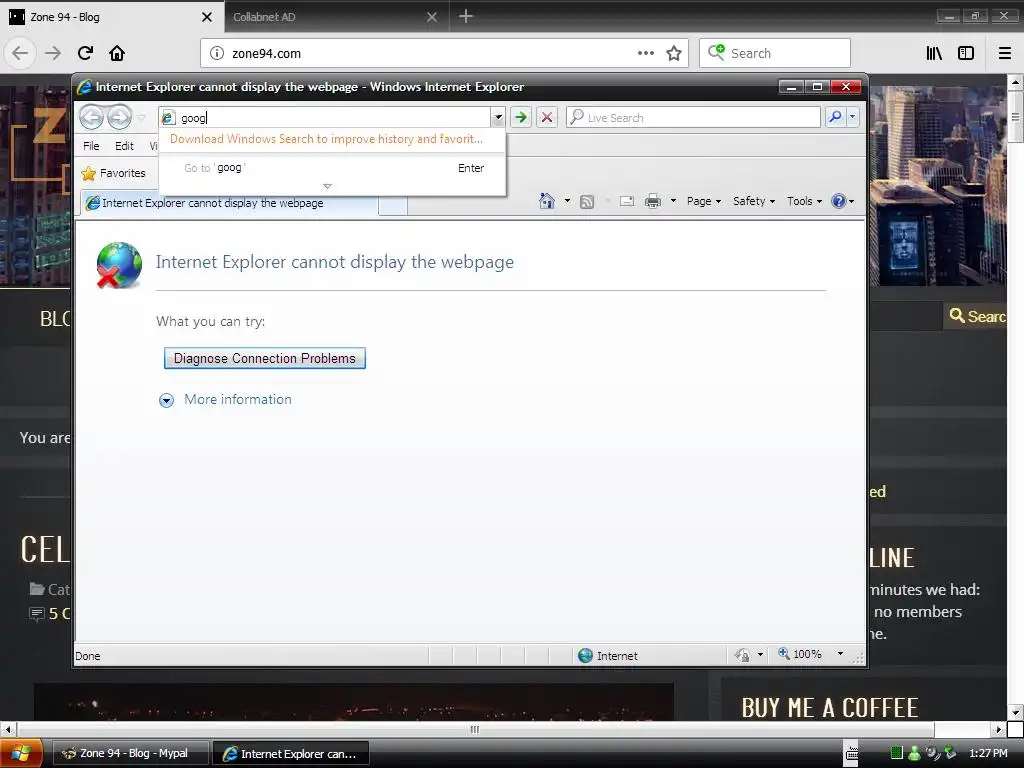Click website Search link with magnifier
Image resolution: width=1024 pixels, height=768 pixels.
[977, 317]
